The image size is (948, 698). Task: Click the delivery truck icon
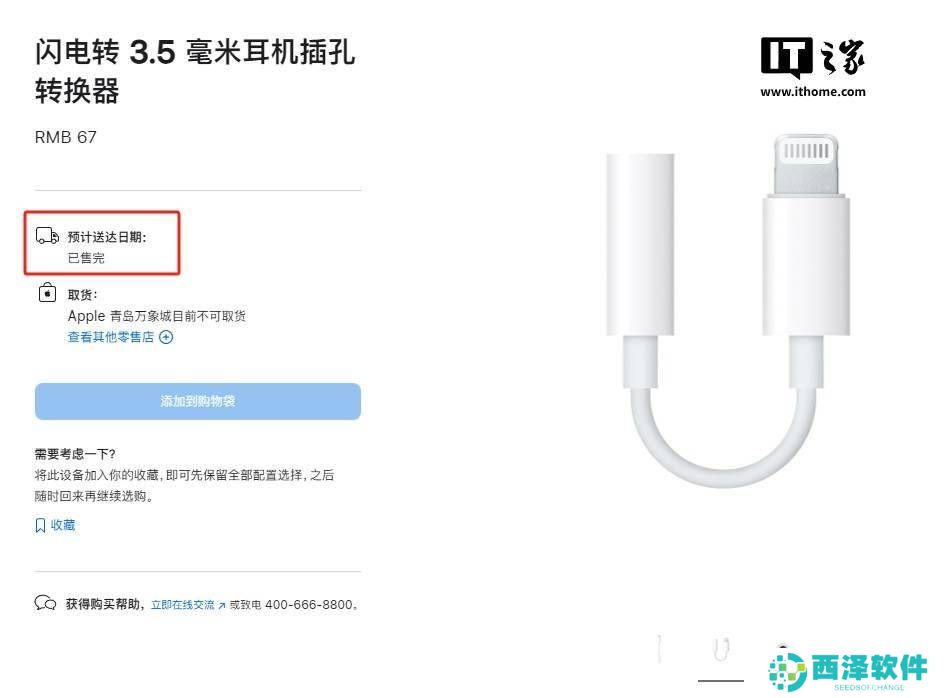click(47, 235)
